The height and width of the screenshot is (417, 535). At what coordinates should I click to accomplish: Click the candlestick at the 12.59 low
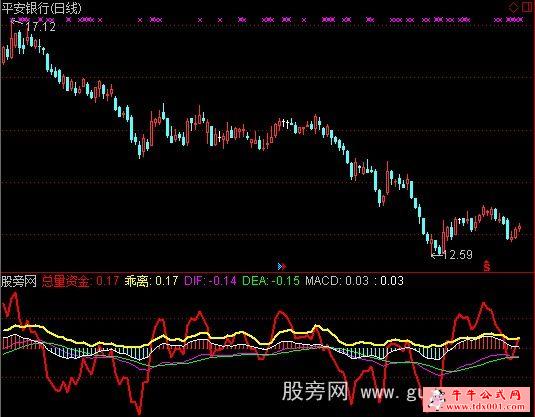439,250
